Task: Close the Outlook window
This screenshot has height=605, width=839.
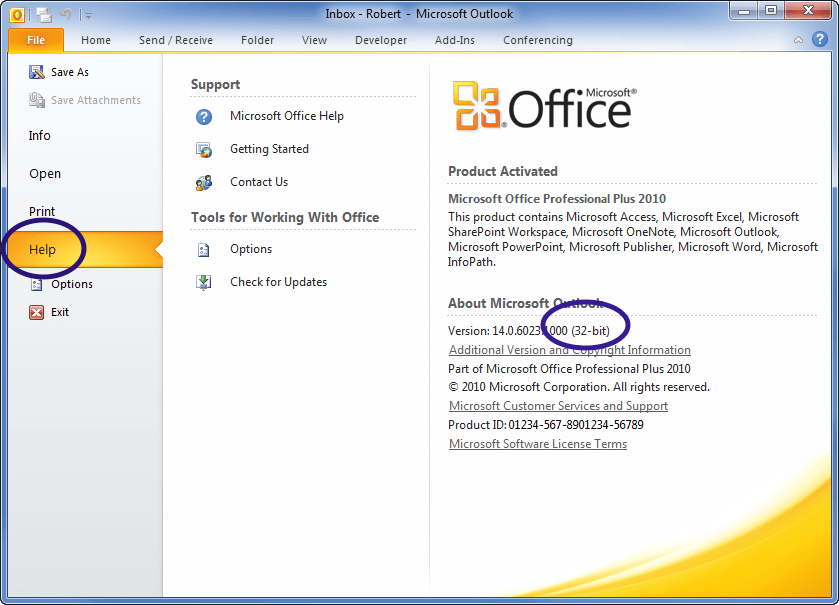Action: 808,10
